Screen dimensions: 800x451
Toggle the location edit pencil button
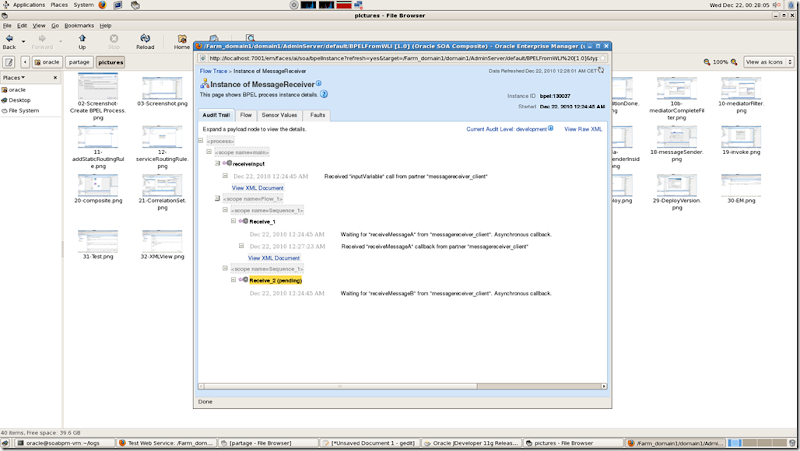pos(9,62)
